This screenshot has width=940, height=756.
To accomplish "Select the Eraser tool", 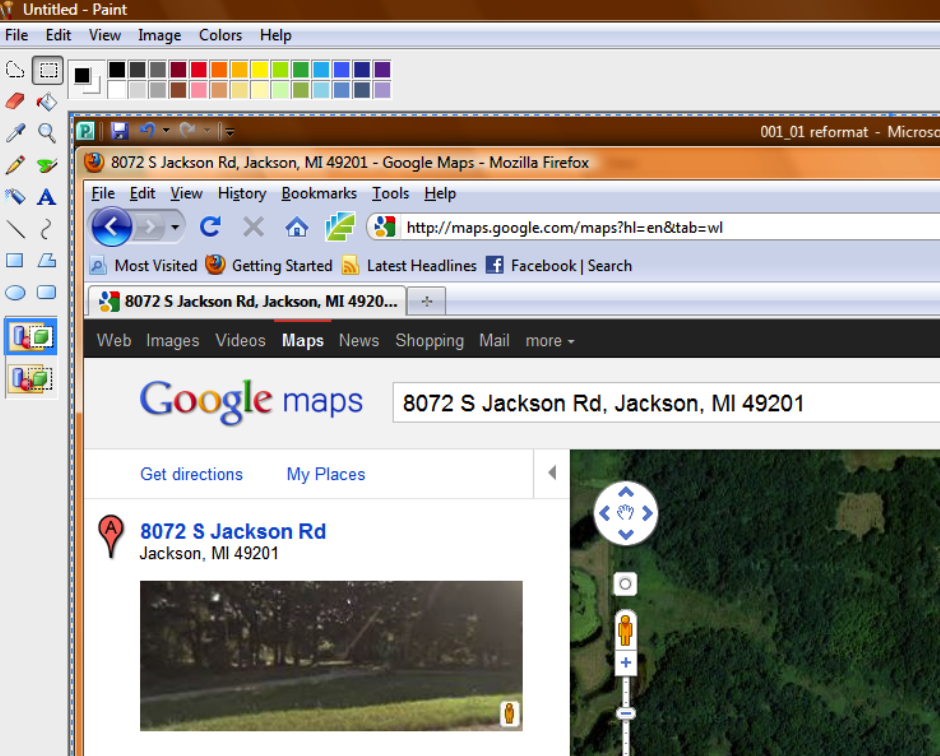I will pyautogui.click(x=14, y=101).
